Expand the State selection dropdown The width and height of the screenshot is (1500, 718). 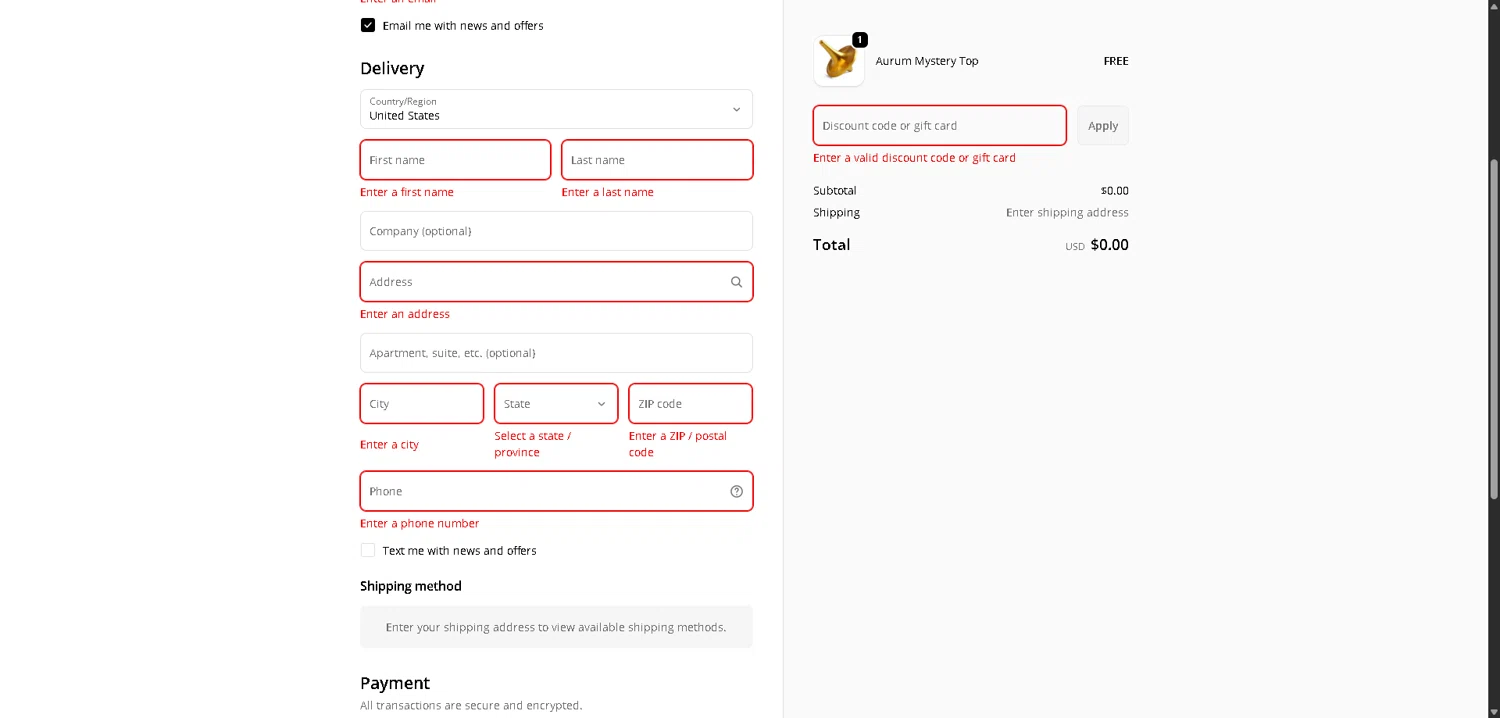555,404
